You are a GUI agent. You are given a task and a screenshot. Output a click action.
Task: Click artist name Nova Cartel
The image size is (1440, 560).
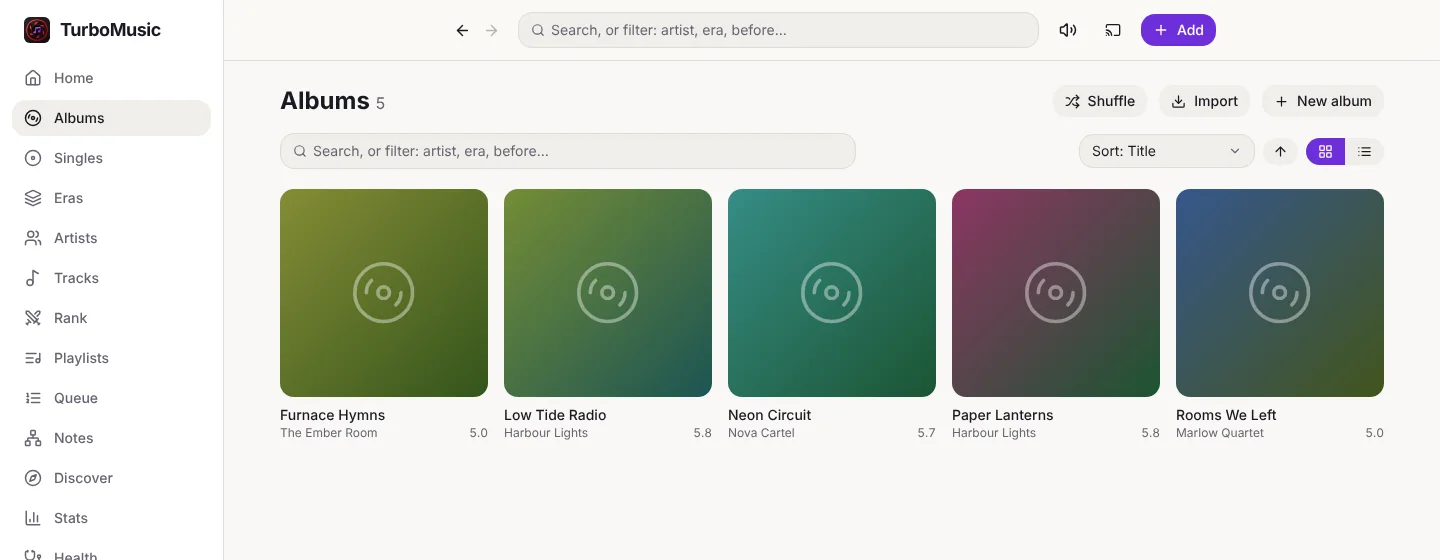[x=761, y=433]
